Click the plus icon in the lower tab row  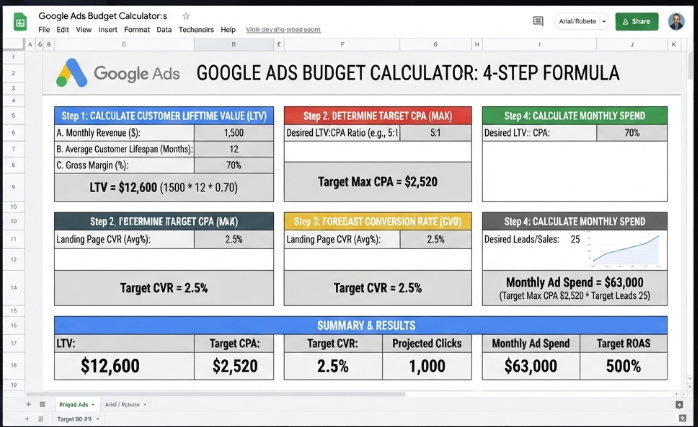27,419
